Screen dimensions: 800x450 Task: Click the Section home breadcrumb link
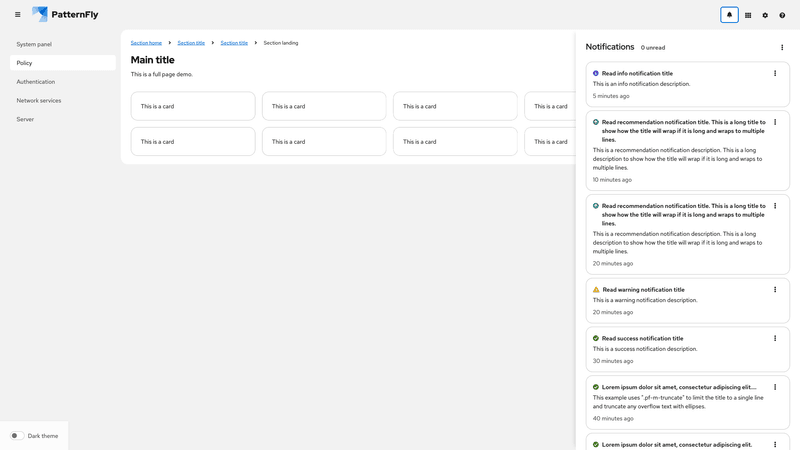click(146, 43)
